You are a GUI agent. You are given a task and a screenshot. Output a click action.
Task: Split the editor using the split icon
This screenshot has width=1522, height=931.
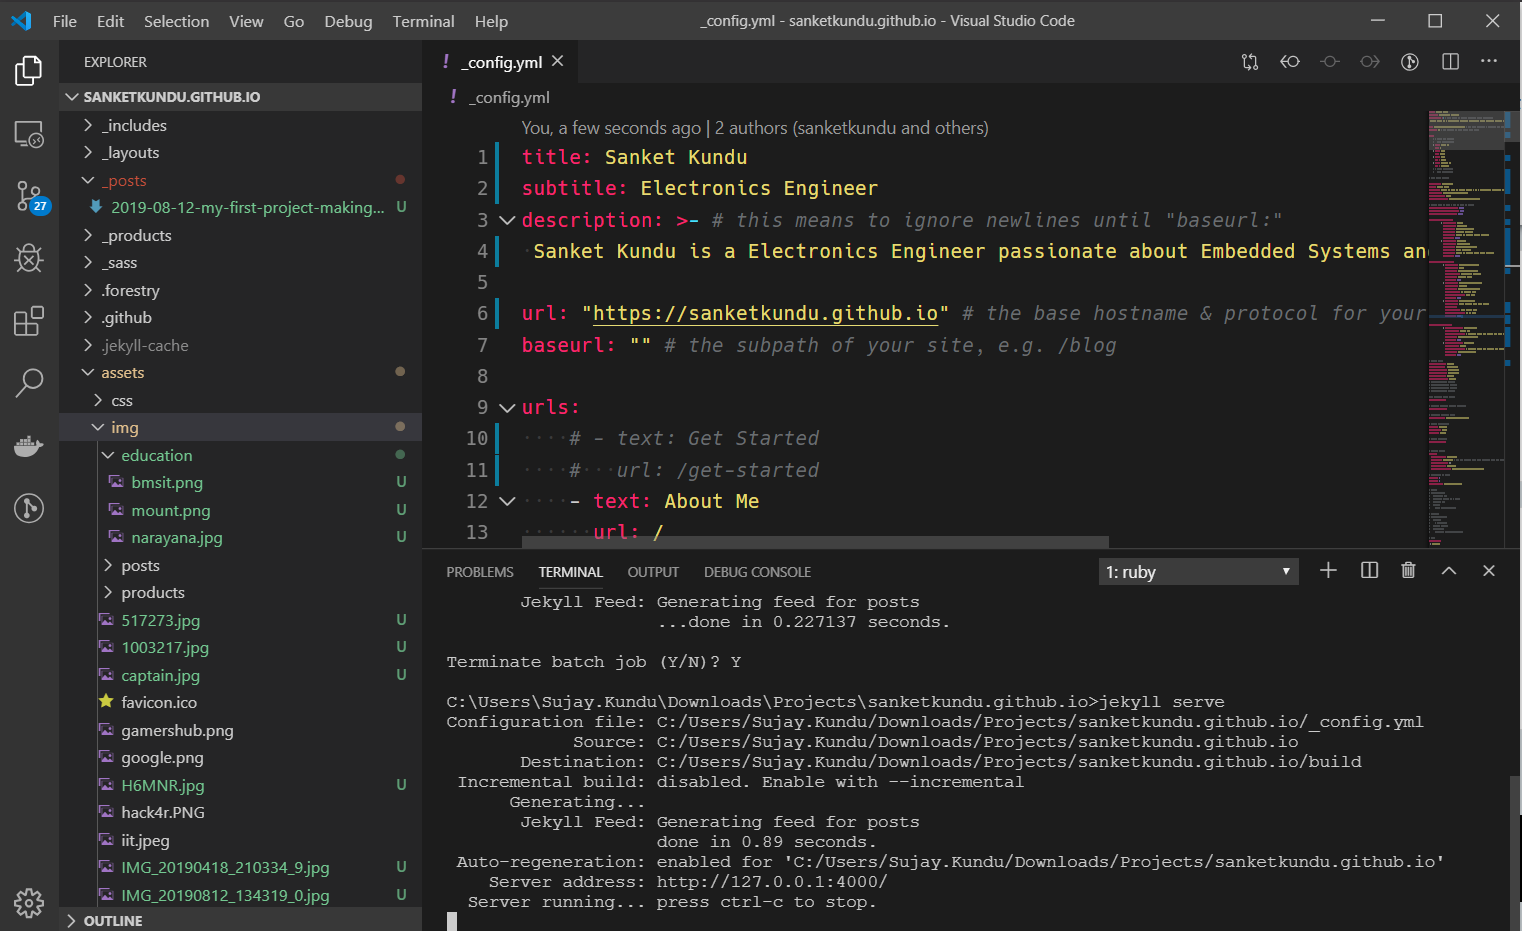click(x=1449, y=61)
